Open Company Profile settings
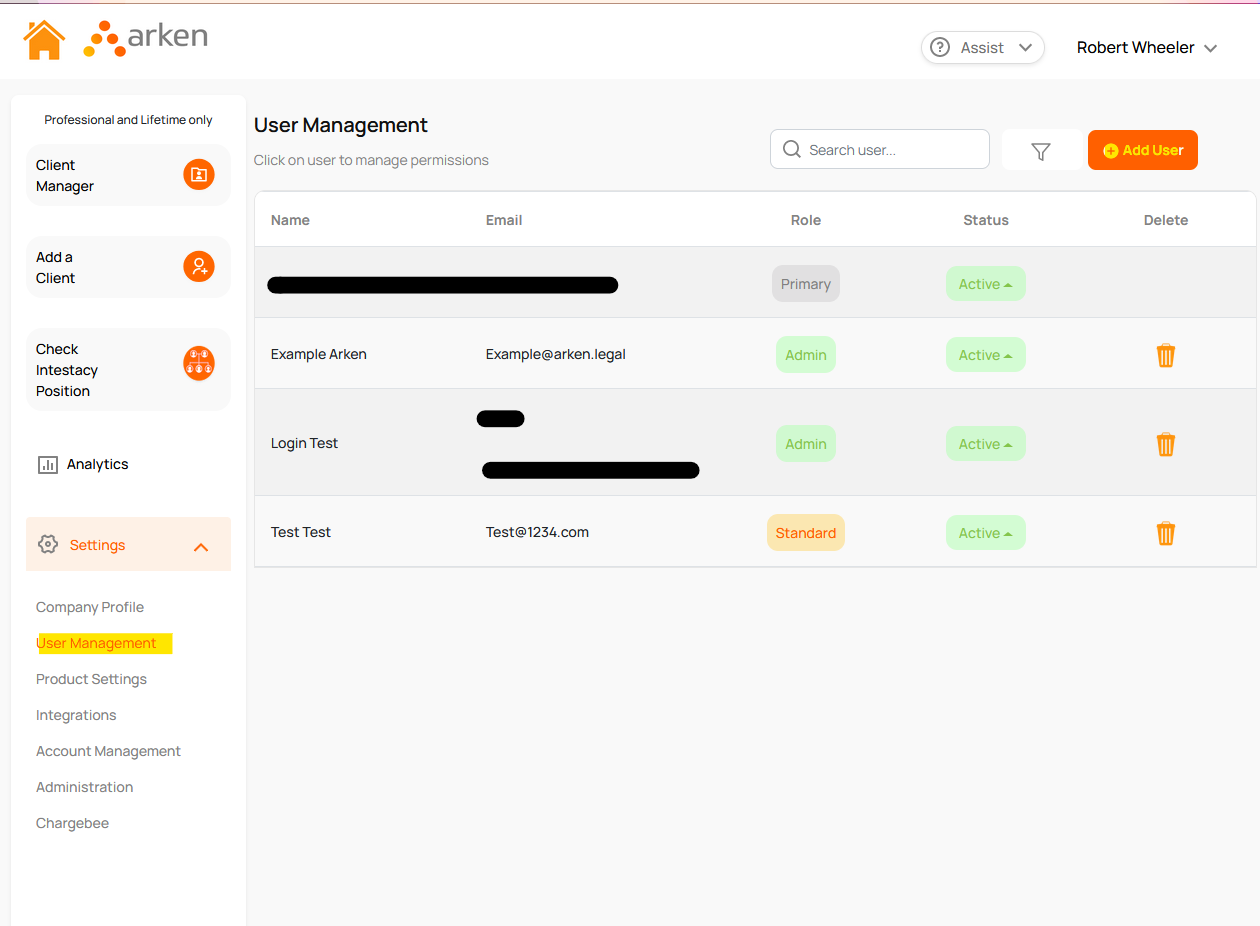The image size is (1260, 926). pos(90,607)
